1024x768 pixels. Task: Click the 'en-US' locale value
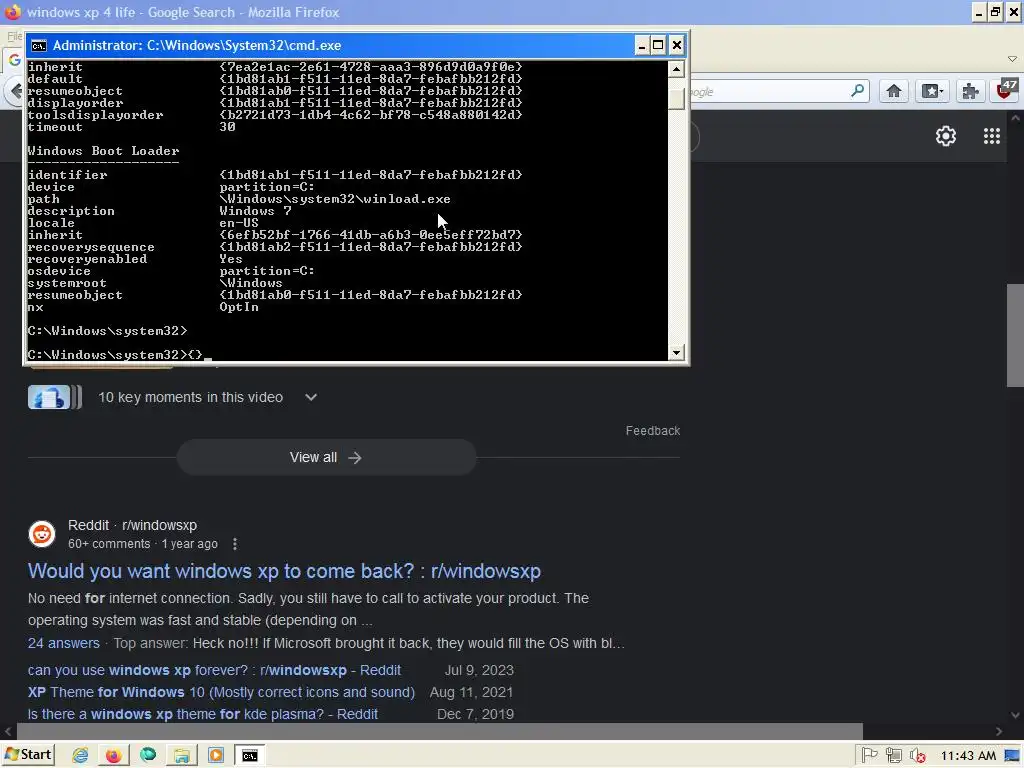pyautogui.click(x=239, y=223)
